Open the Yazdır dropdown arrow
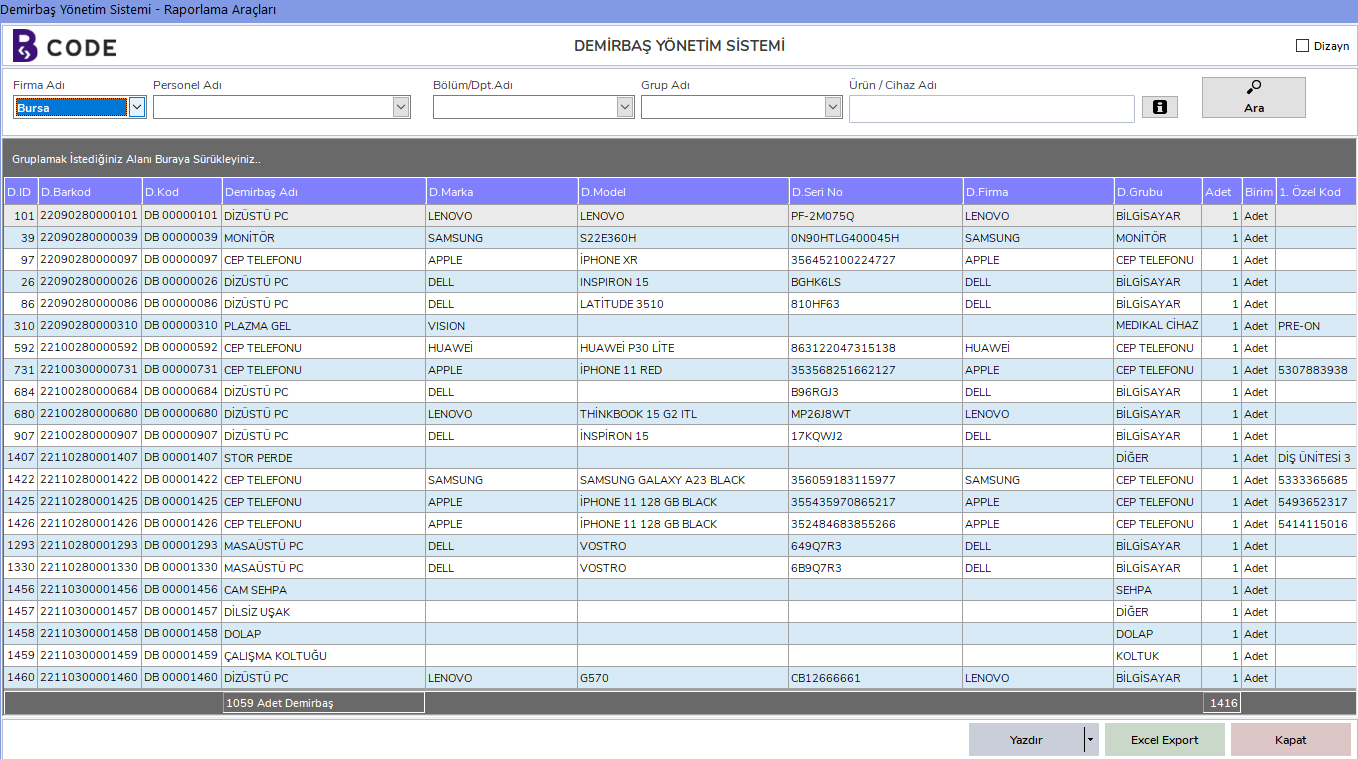The image size is (1358, 759). pos(1091,740)
